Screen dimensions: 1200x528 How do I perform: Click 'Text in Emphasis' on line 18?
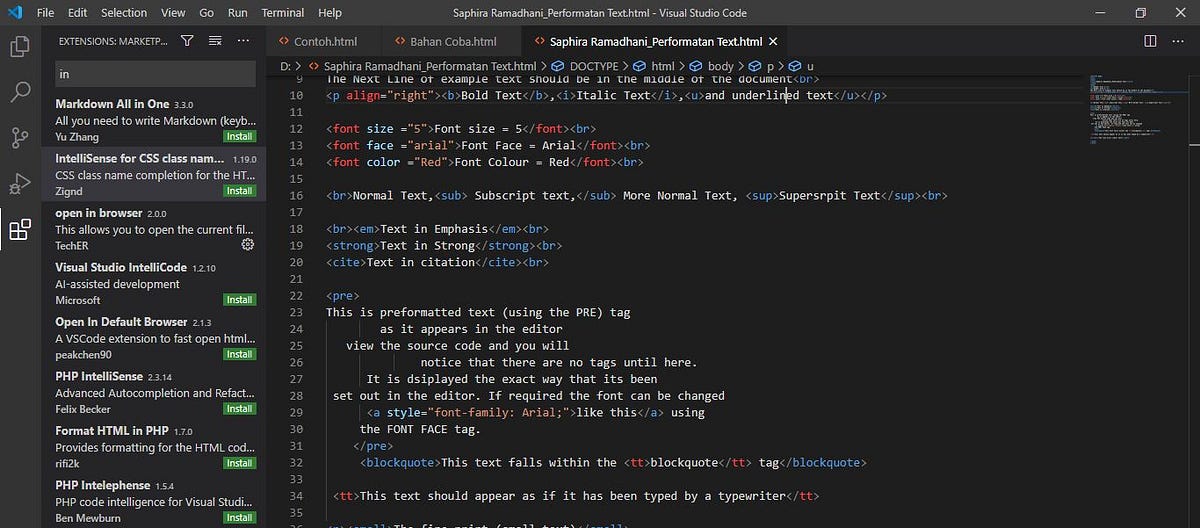tap(434, 229)
